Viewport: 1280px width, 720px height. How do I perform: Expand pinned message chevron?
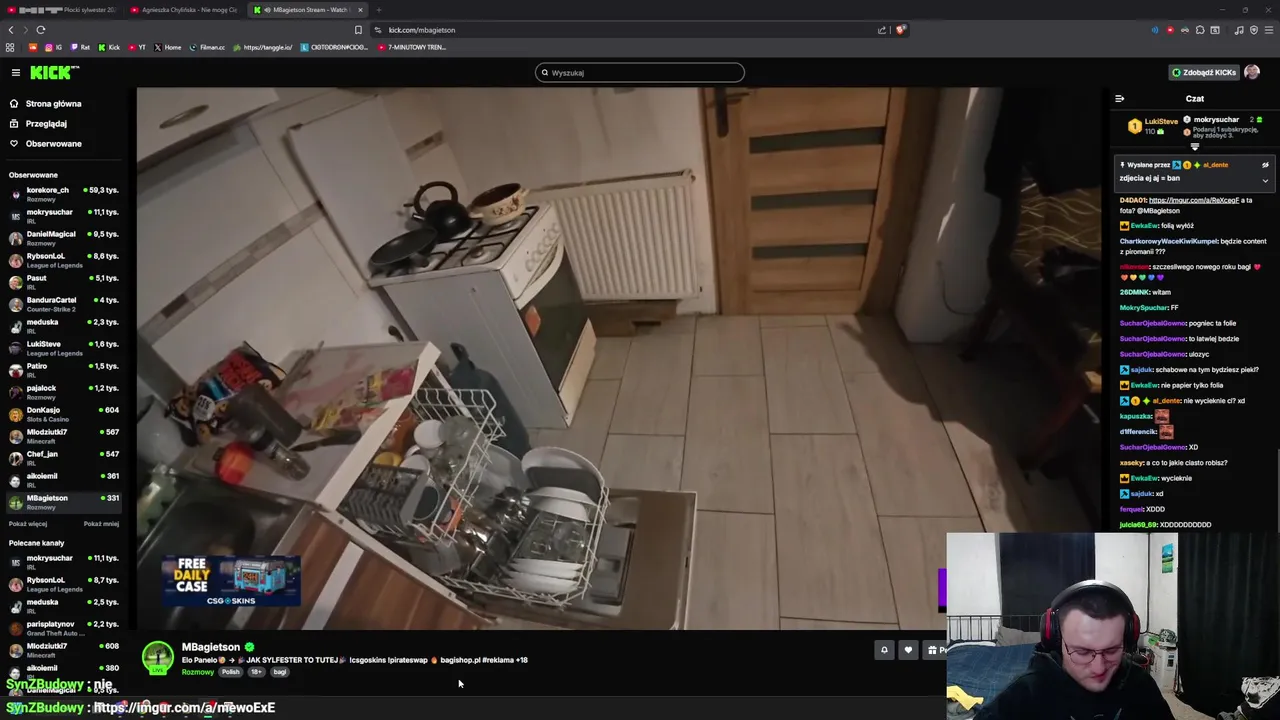tap(1265, 181)
